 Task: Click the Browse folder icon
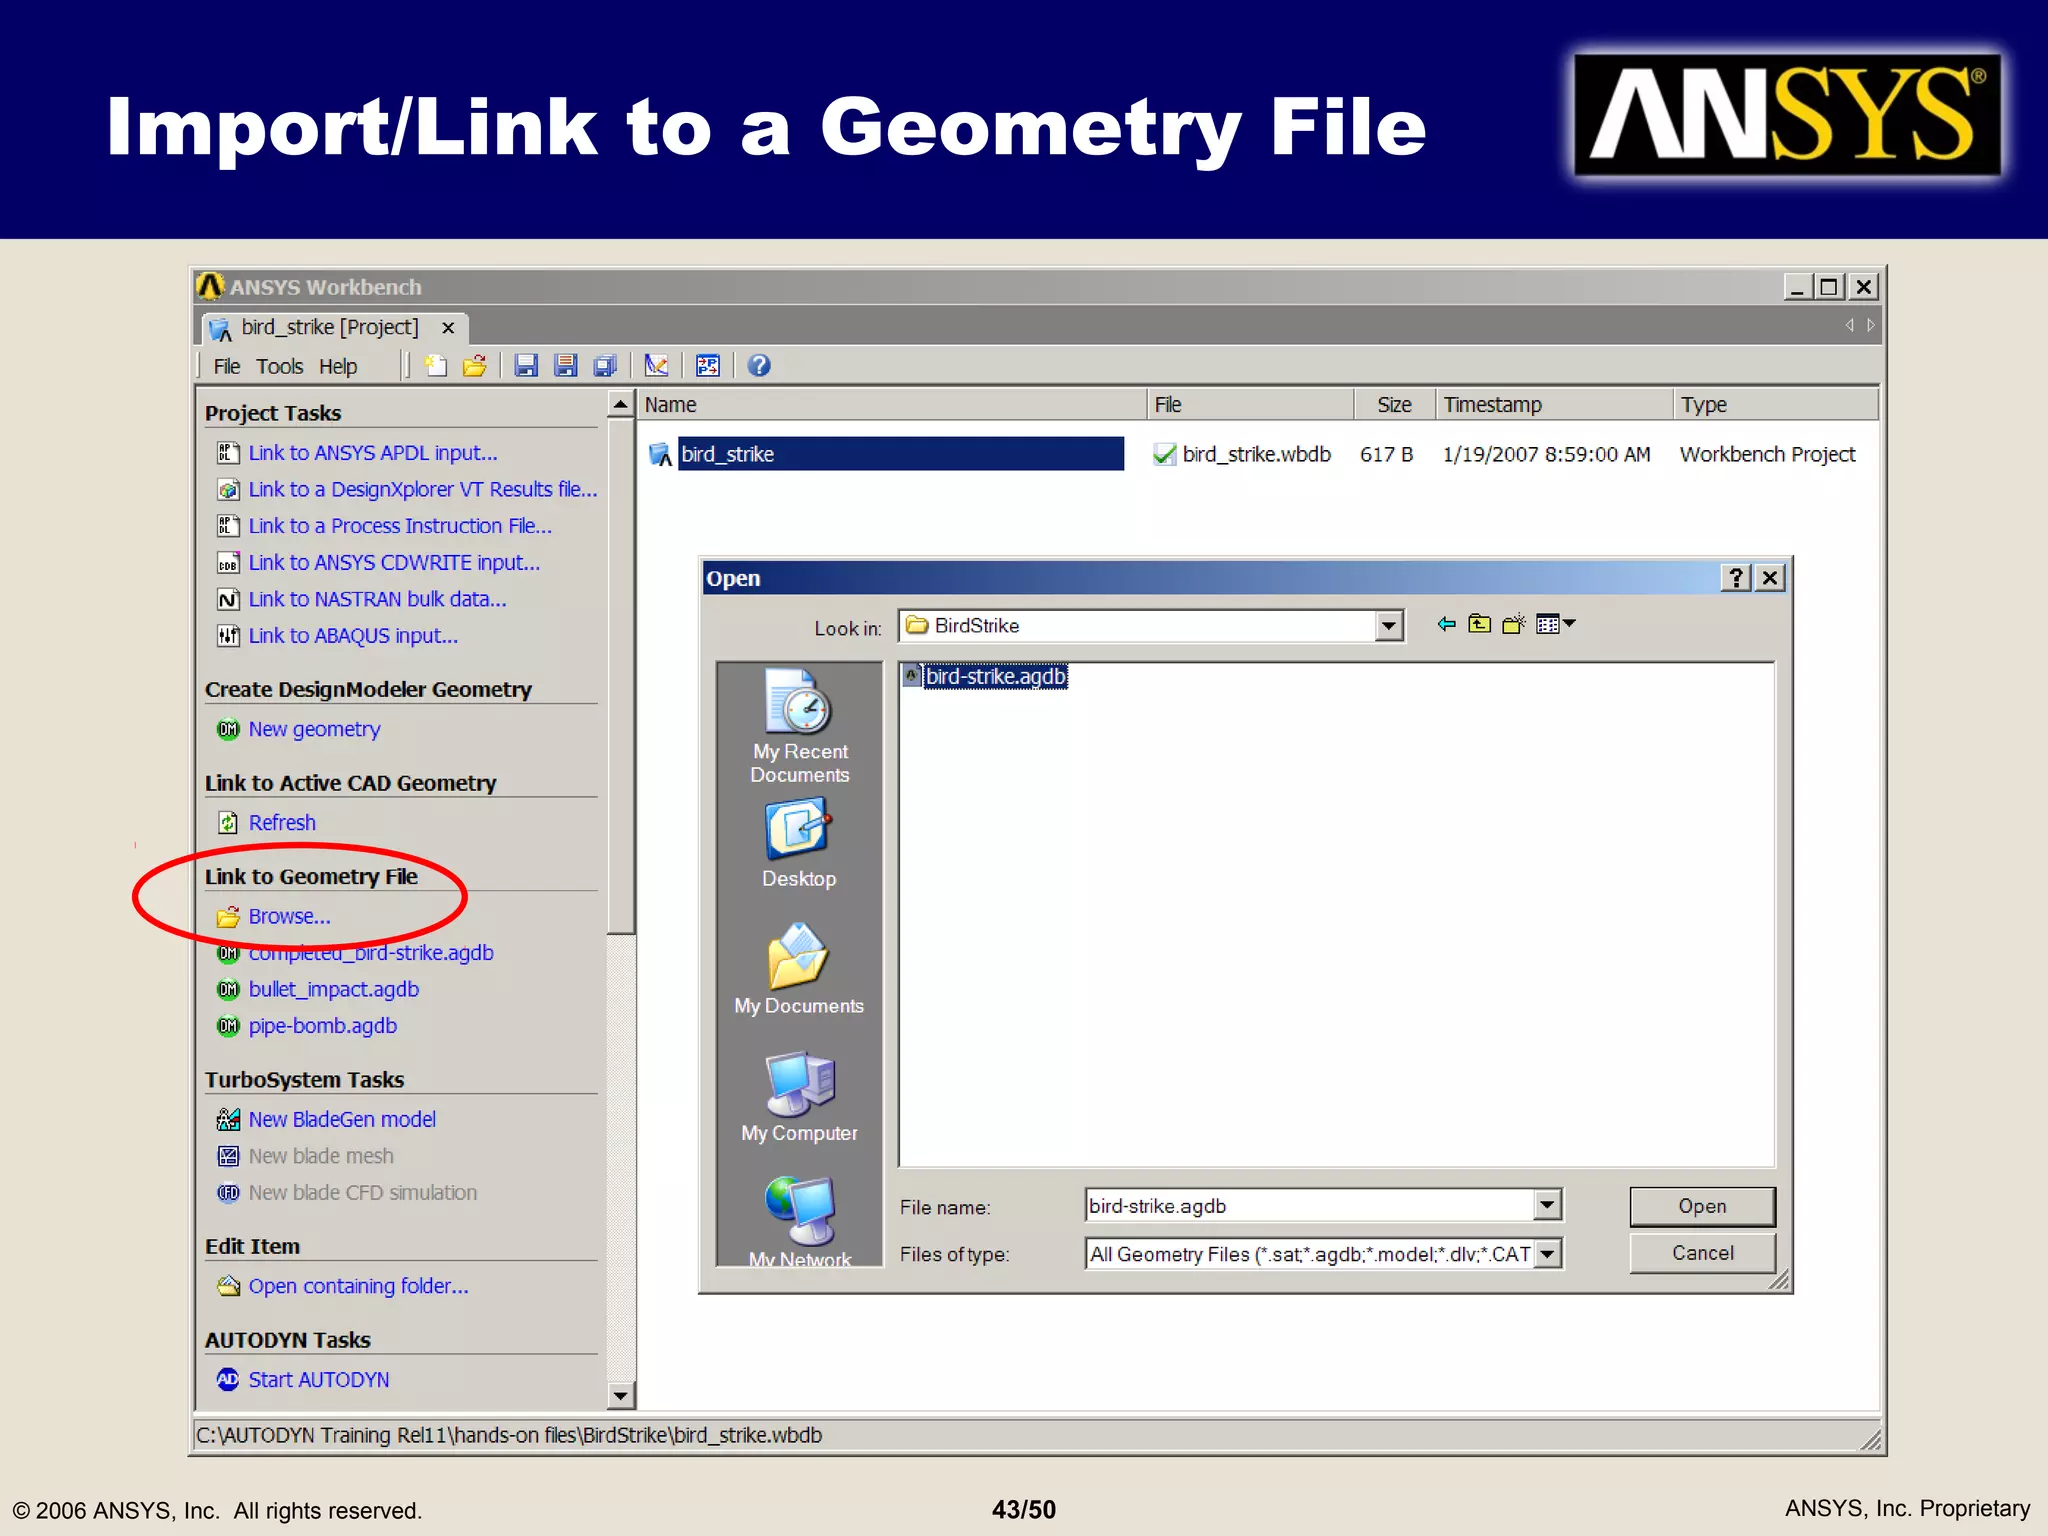click(x=228, y=916)
